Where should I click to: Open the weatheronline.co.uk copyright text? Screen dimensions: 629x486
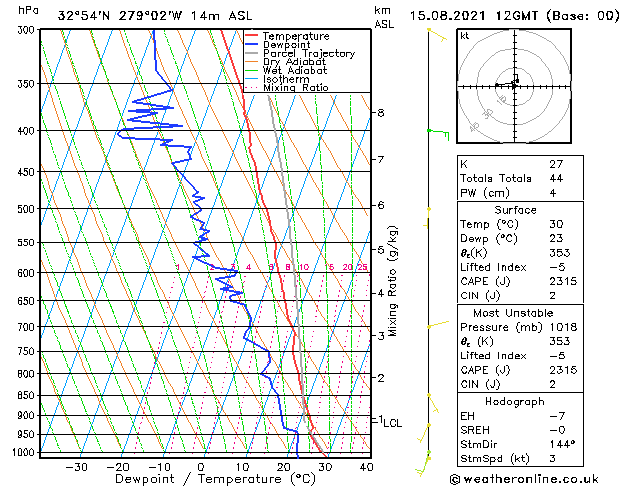pyautogui.click(x=524, y=479)
